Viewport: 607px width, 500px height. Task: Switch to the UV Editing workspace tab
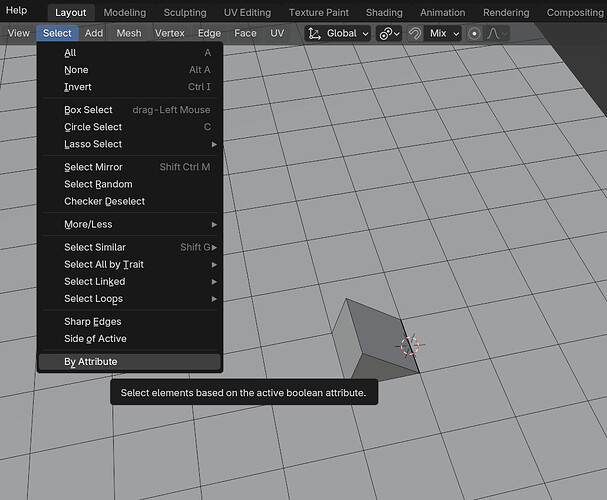(247, 13)
